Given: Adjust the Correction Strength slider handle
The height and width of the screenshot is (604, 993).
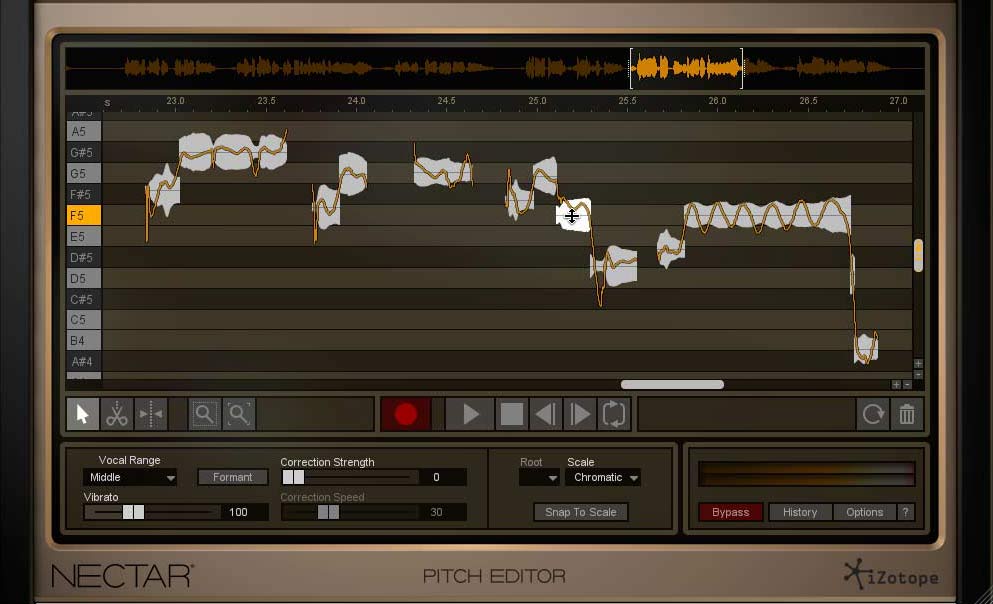Looking at the screenshot, I should pos(293,477).
